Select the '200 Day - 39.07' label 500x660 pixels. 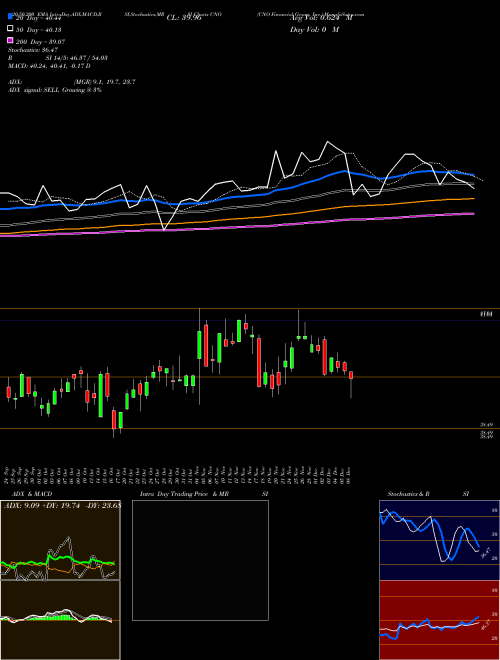[x=40, y=42]
